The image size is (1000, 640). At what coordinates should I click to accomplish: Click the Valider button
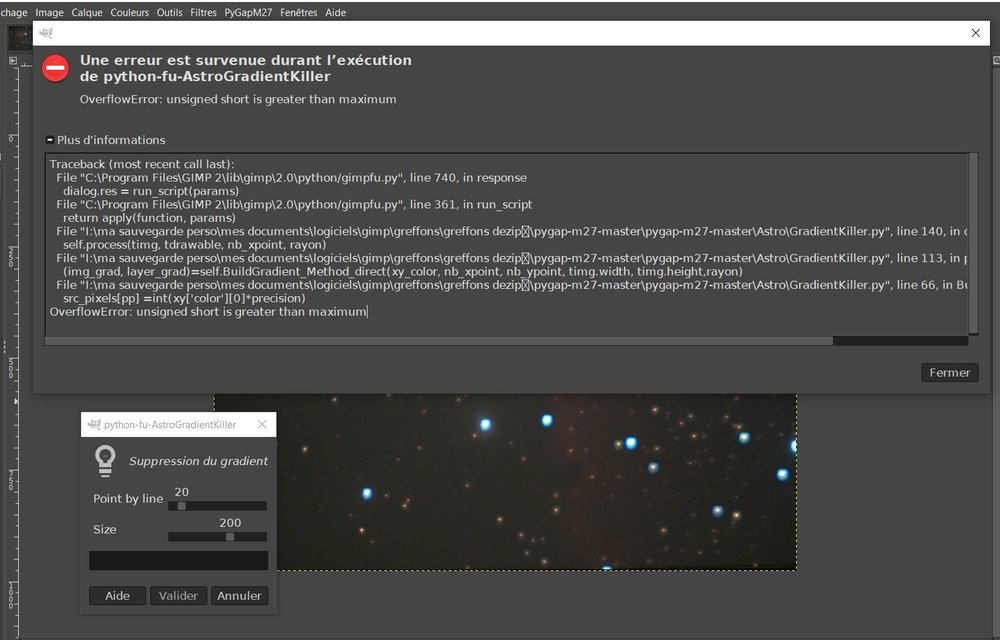click(178, 595)
